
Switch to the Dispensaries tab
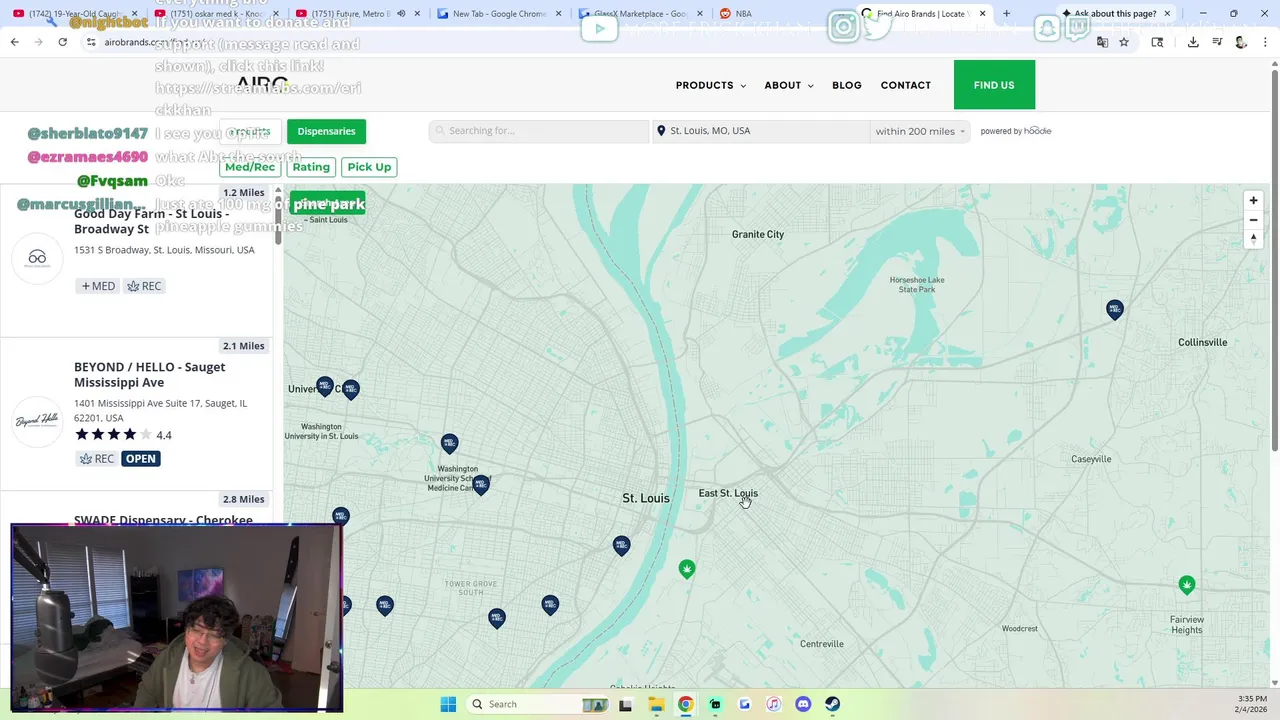click(x=326, y=131)
